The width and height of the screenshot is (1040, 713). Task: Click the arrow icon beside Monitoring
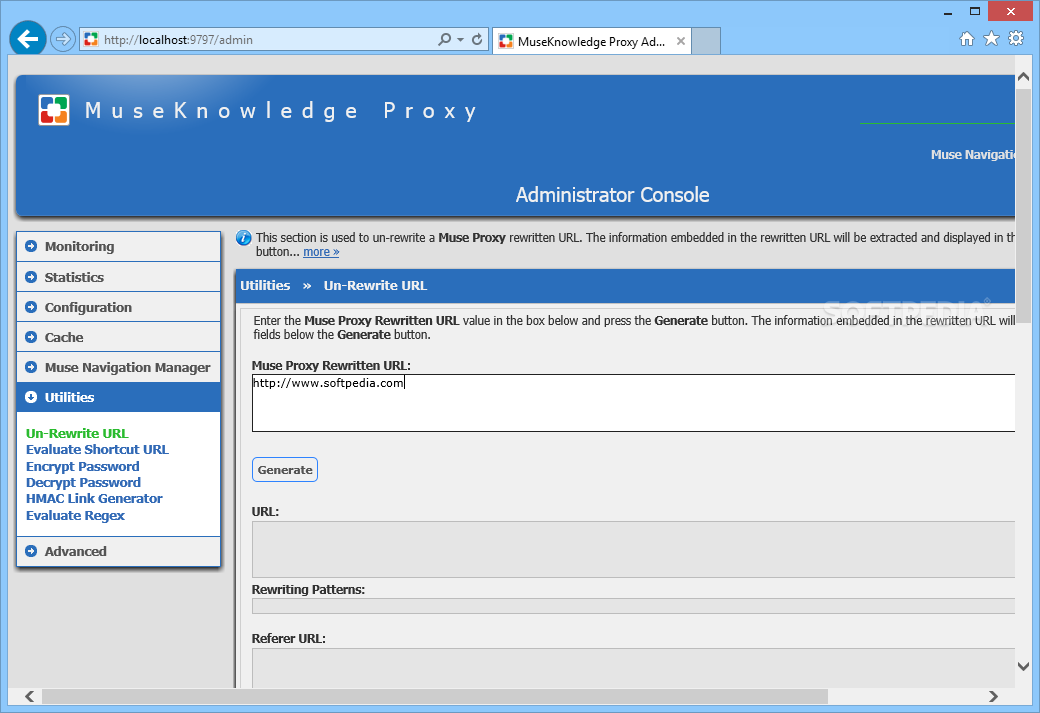(x=31, y=246)
